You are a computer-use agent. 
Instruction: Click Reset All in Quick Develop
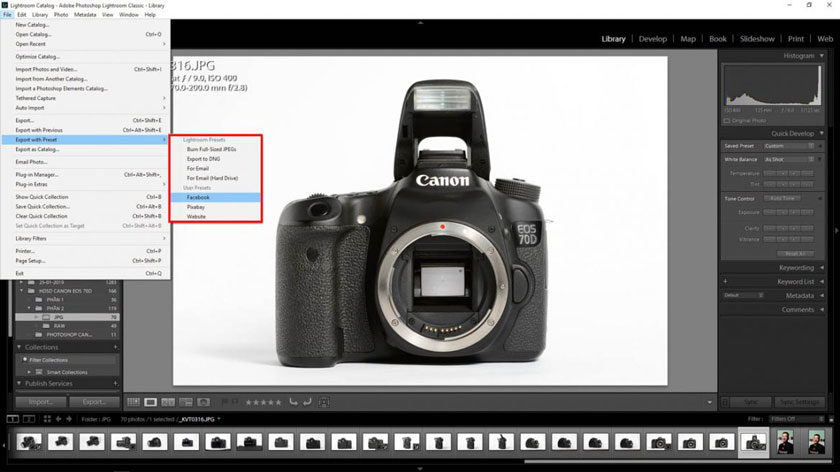[x=795, y=253]
